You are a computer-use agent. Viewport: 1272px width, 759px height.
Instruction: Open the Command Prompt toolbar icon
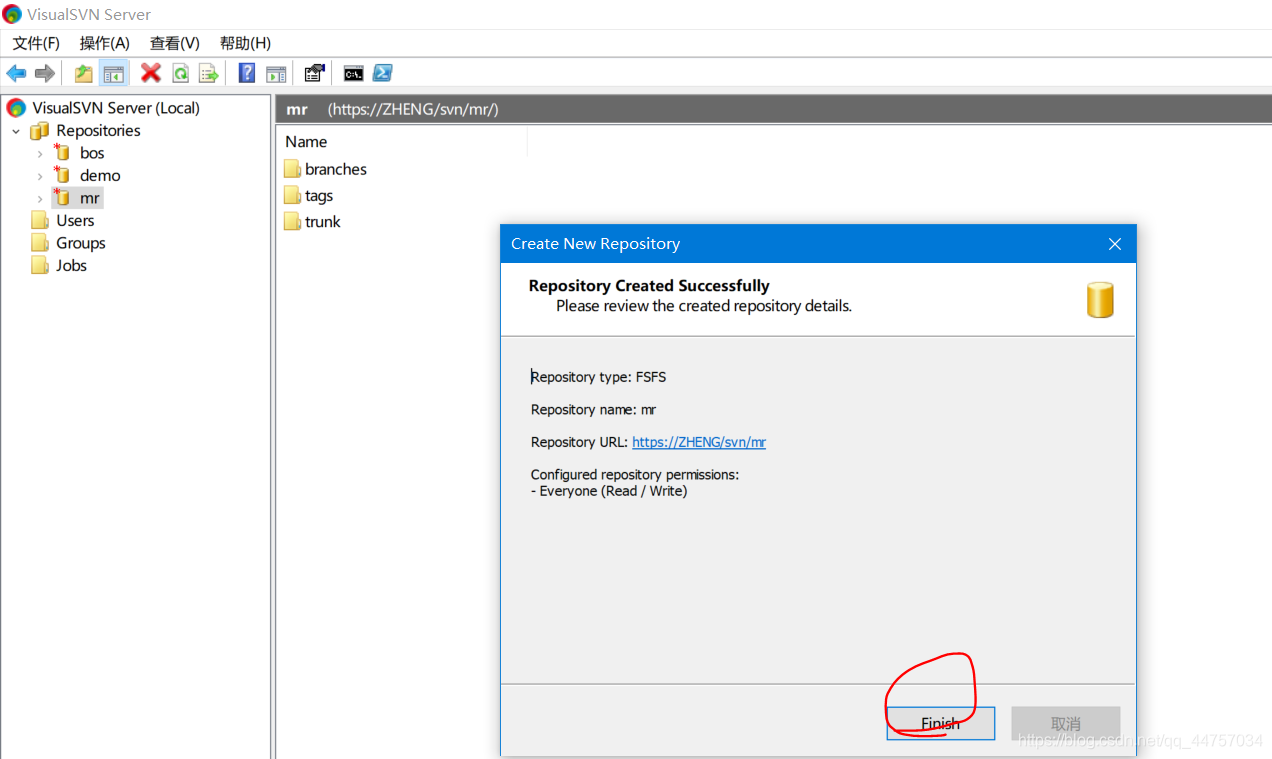point(353,73)
